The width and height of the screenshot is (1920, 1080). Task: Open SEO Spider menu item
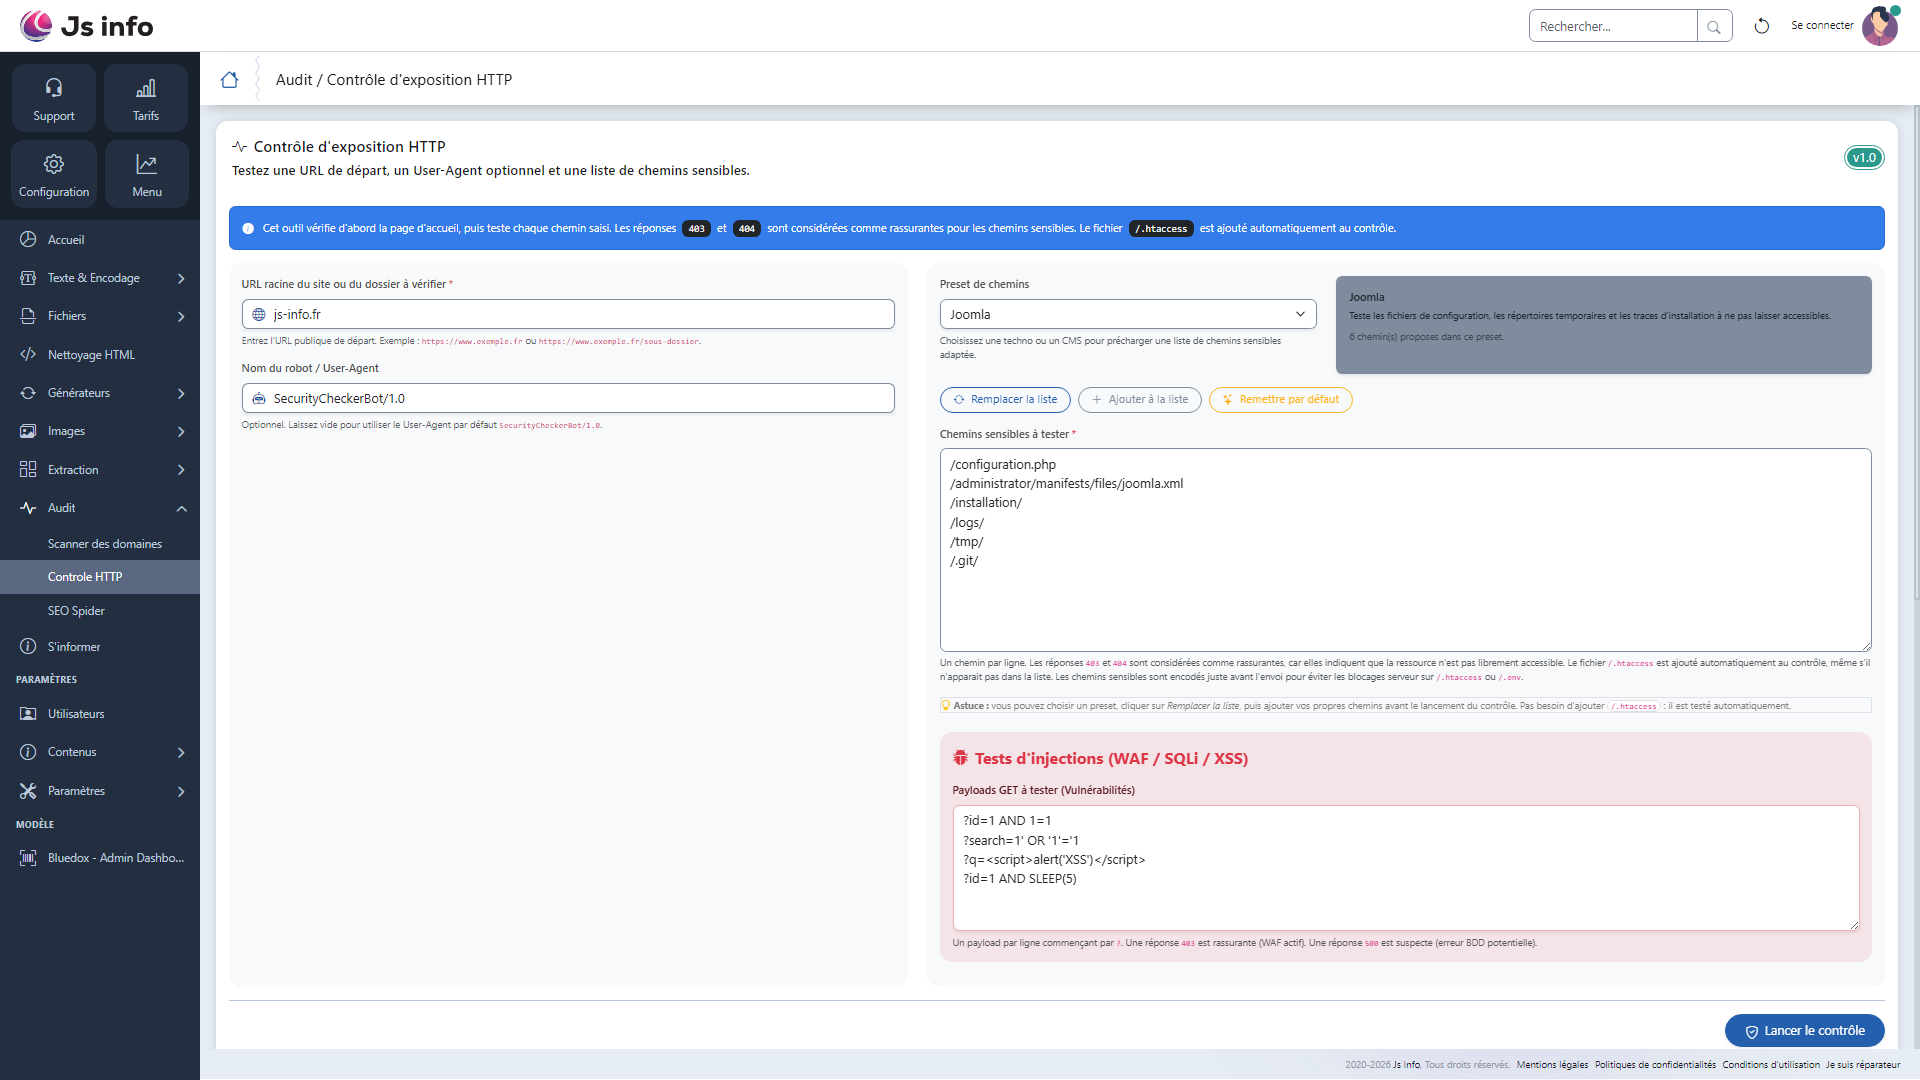pyautogui.click(x=100, y=611)
